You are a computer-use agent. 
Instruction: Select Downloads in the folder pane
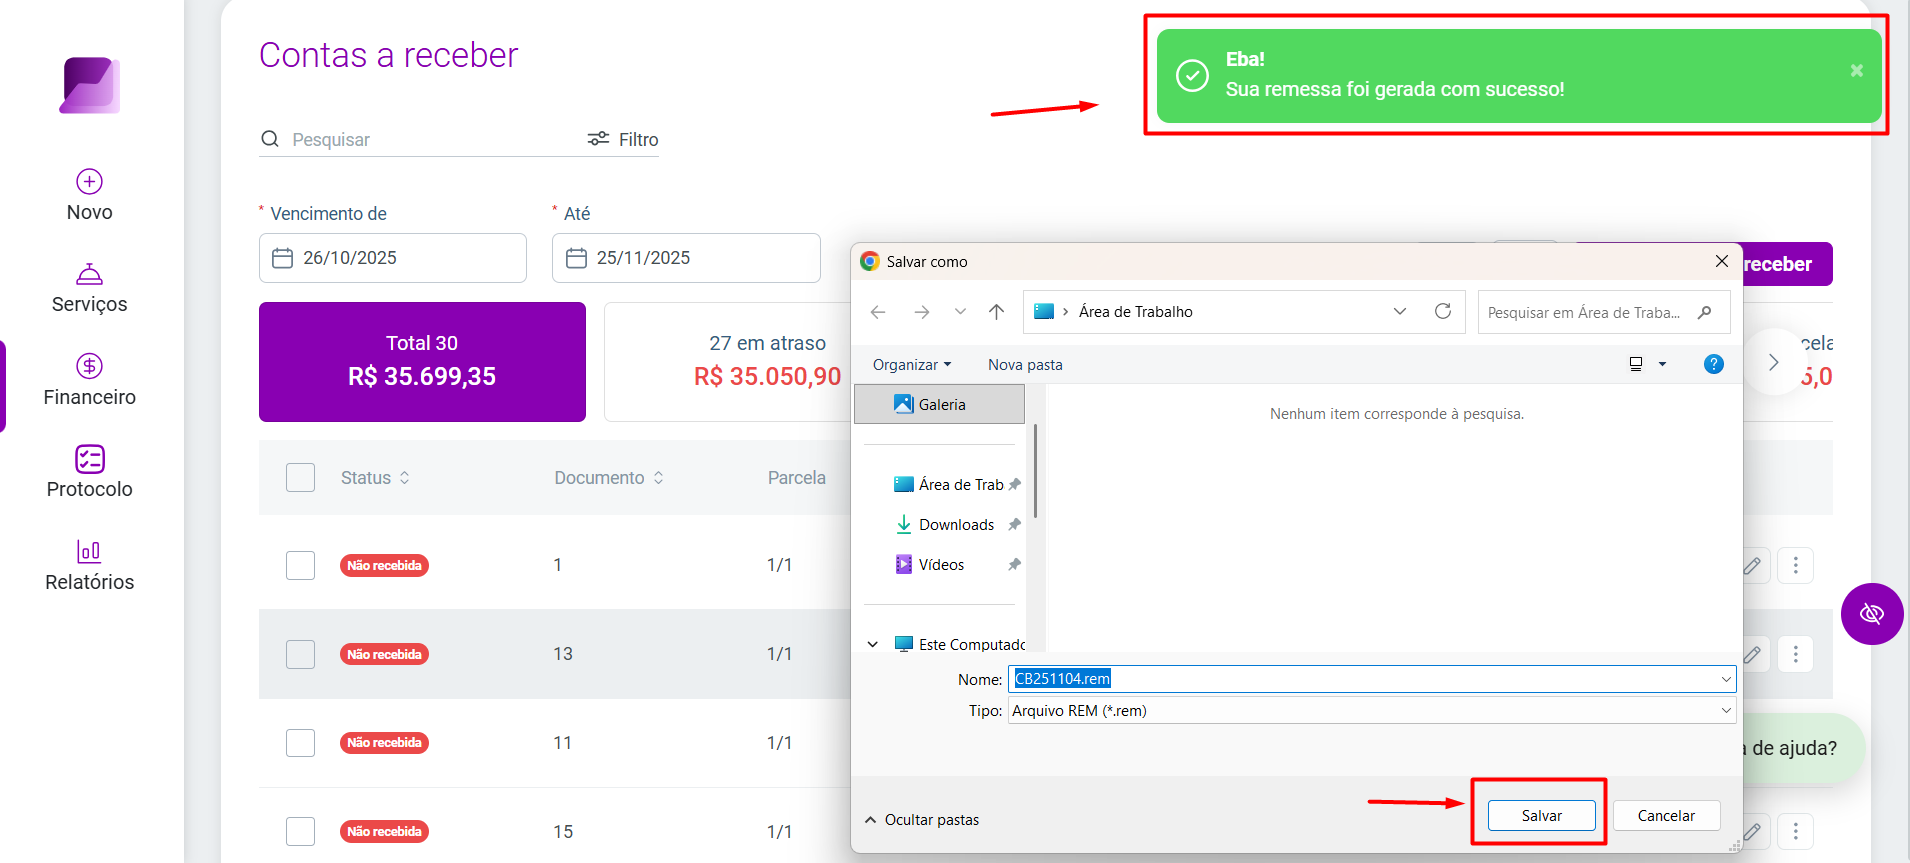coord(956,525)
